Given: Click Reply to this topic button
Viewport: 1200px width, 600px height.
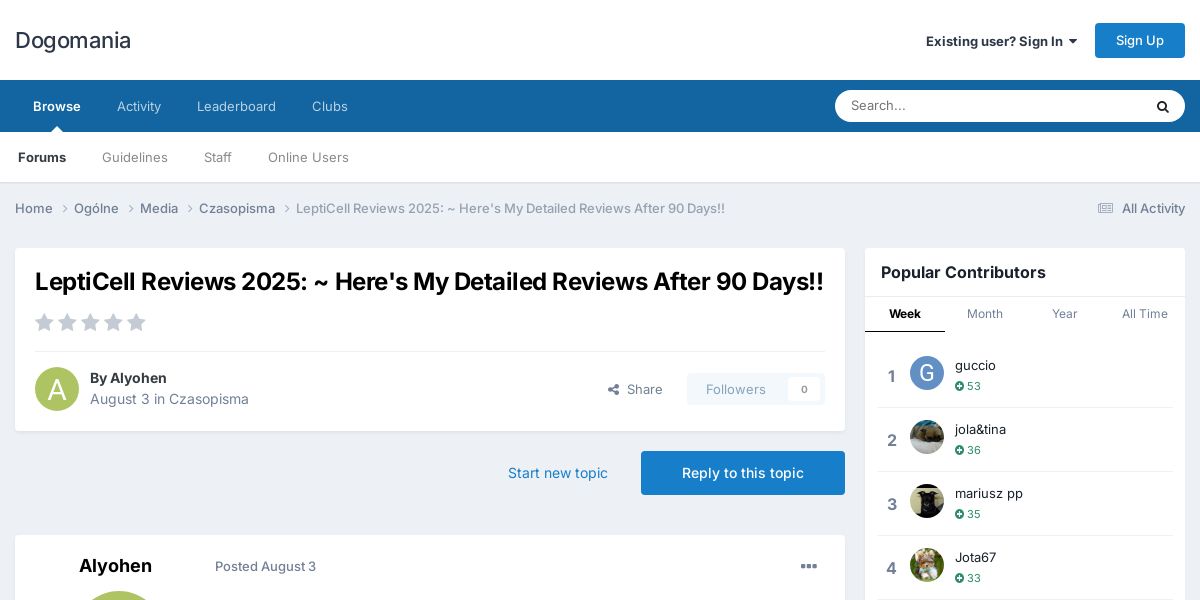Looking at the screenshot, I should pyautogui.click(x=743, y=473).
